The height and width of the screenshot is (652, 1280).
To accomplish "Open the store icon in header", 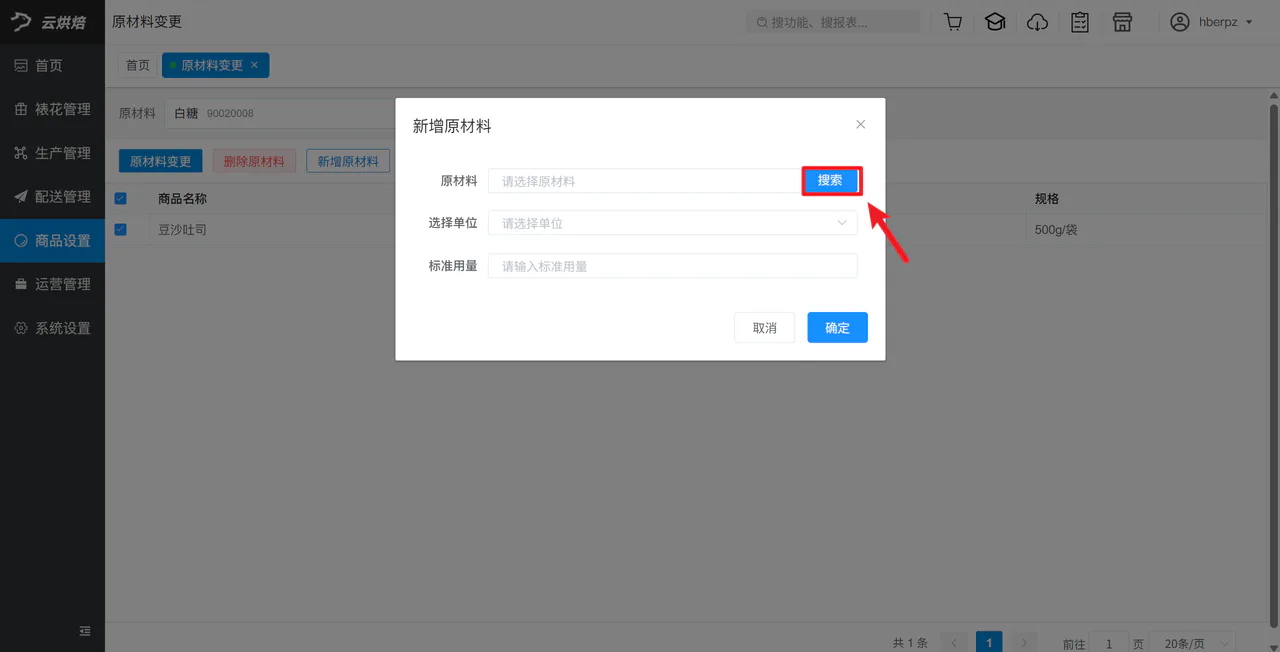I will [1122, 22].
